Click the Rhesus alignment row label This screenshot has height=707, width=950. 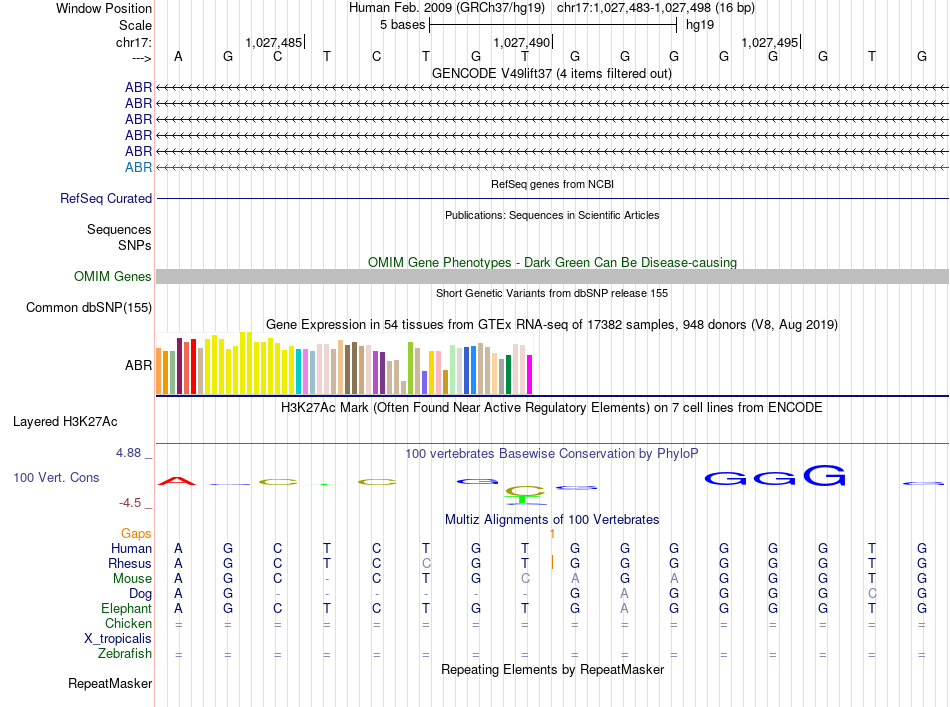click(130, 564)
